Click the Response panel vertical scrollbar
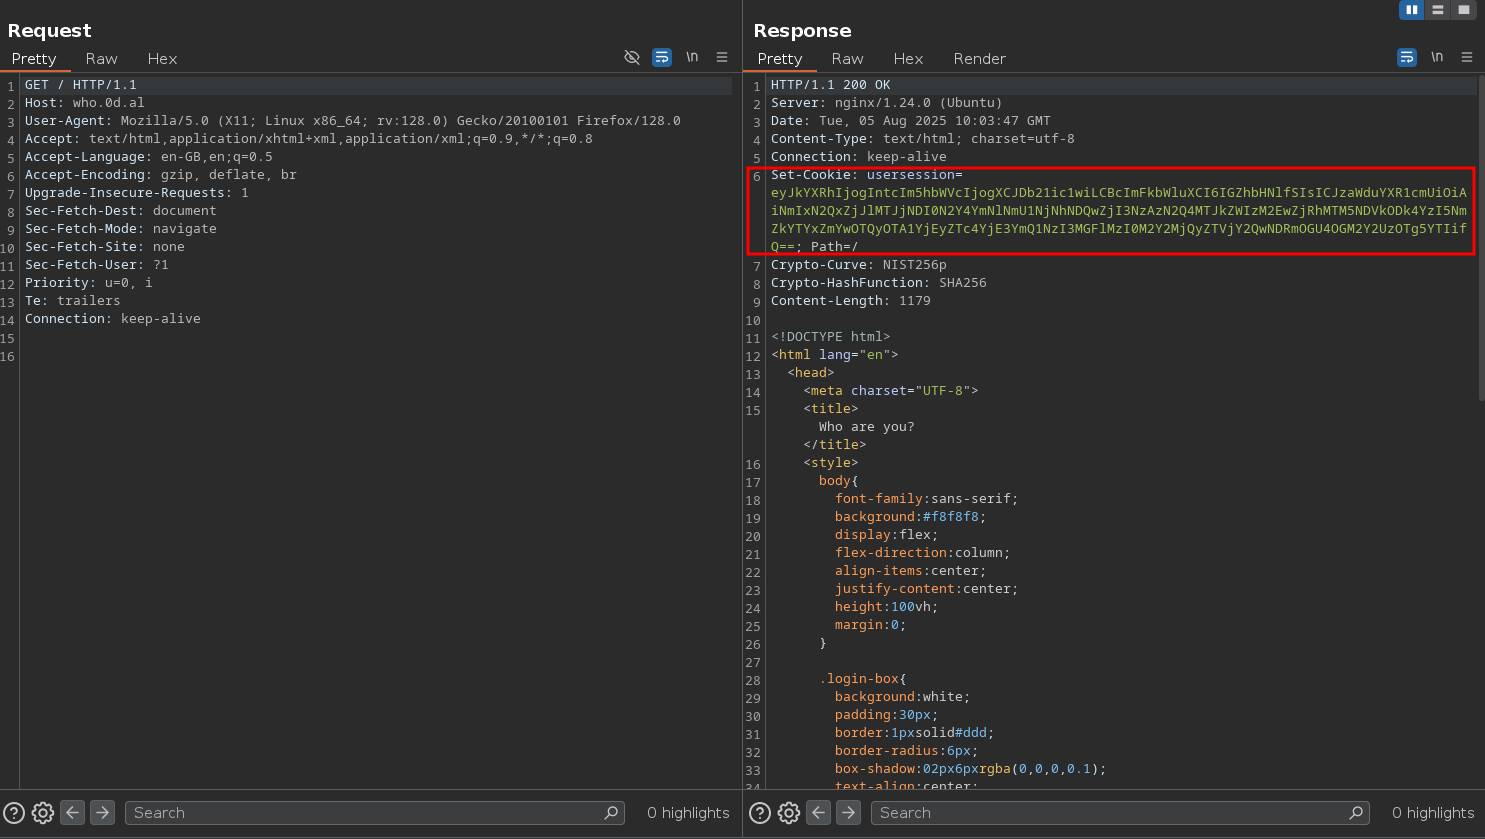Viewport: 1485px width, 839px height. click(x=1481, y=240)
